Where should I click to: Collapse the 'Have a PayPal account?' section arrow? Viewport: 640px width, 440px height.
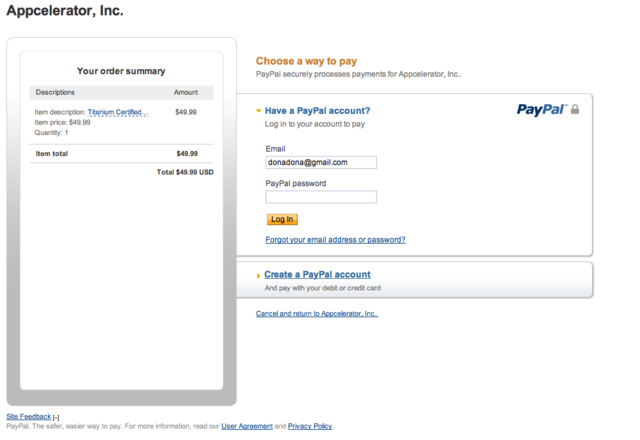(x=259, y=111)
